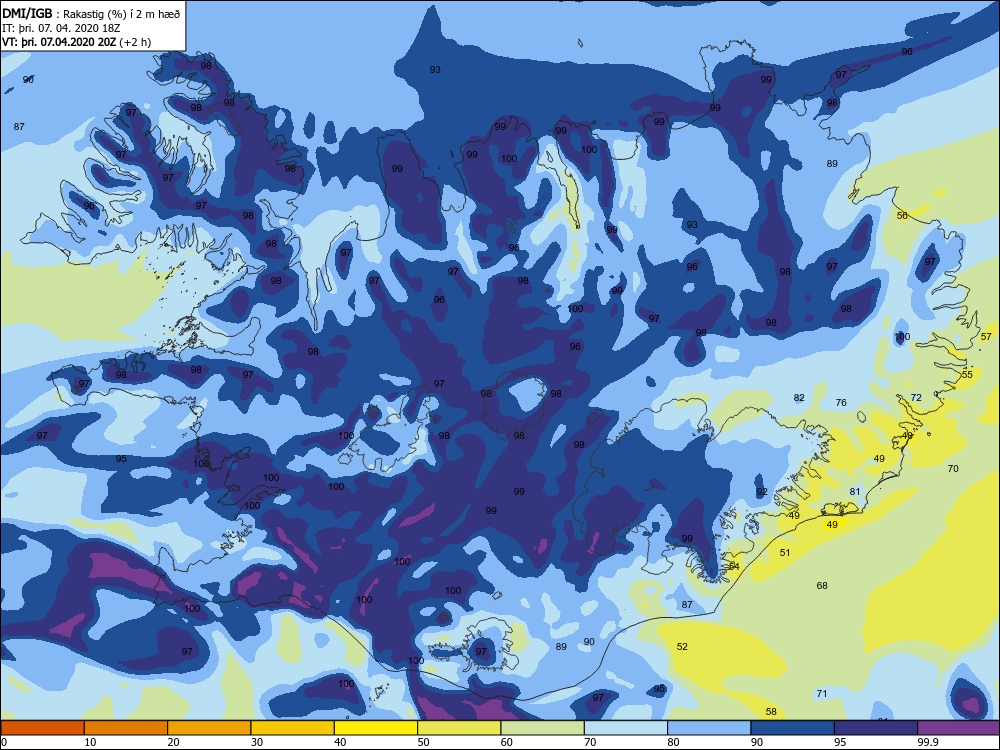This screenshot has height=750, width=1000.
Task: Click the light blue 80–90 legend swatch
Action: pos(709,728)
